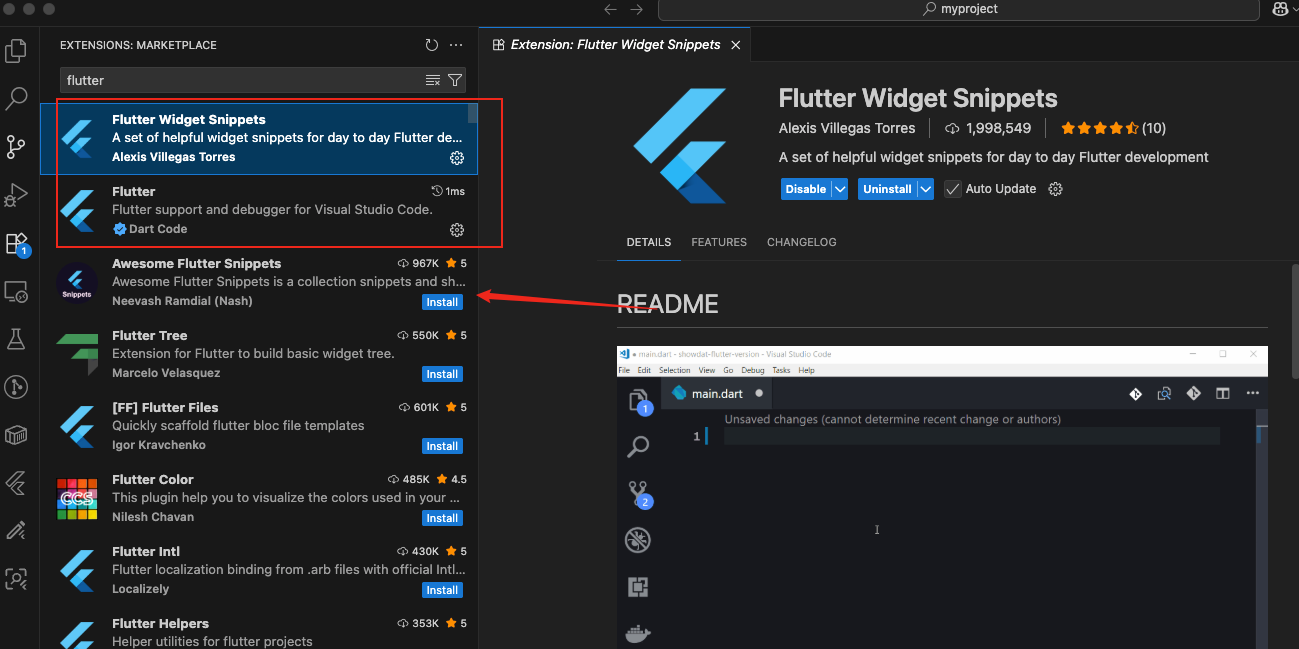Open gear menu beside Auto Update
The image size is (1299, 649).
click(x=1055, y=189)
